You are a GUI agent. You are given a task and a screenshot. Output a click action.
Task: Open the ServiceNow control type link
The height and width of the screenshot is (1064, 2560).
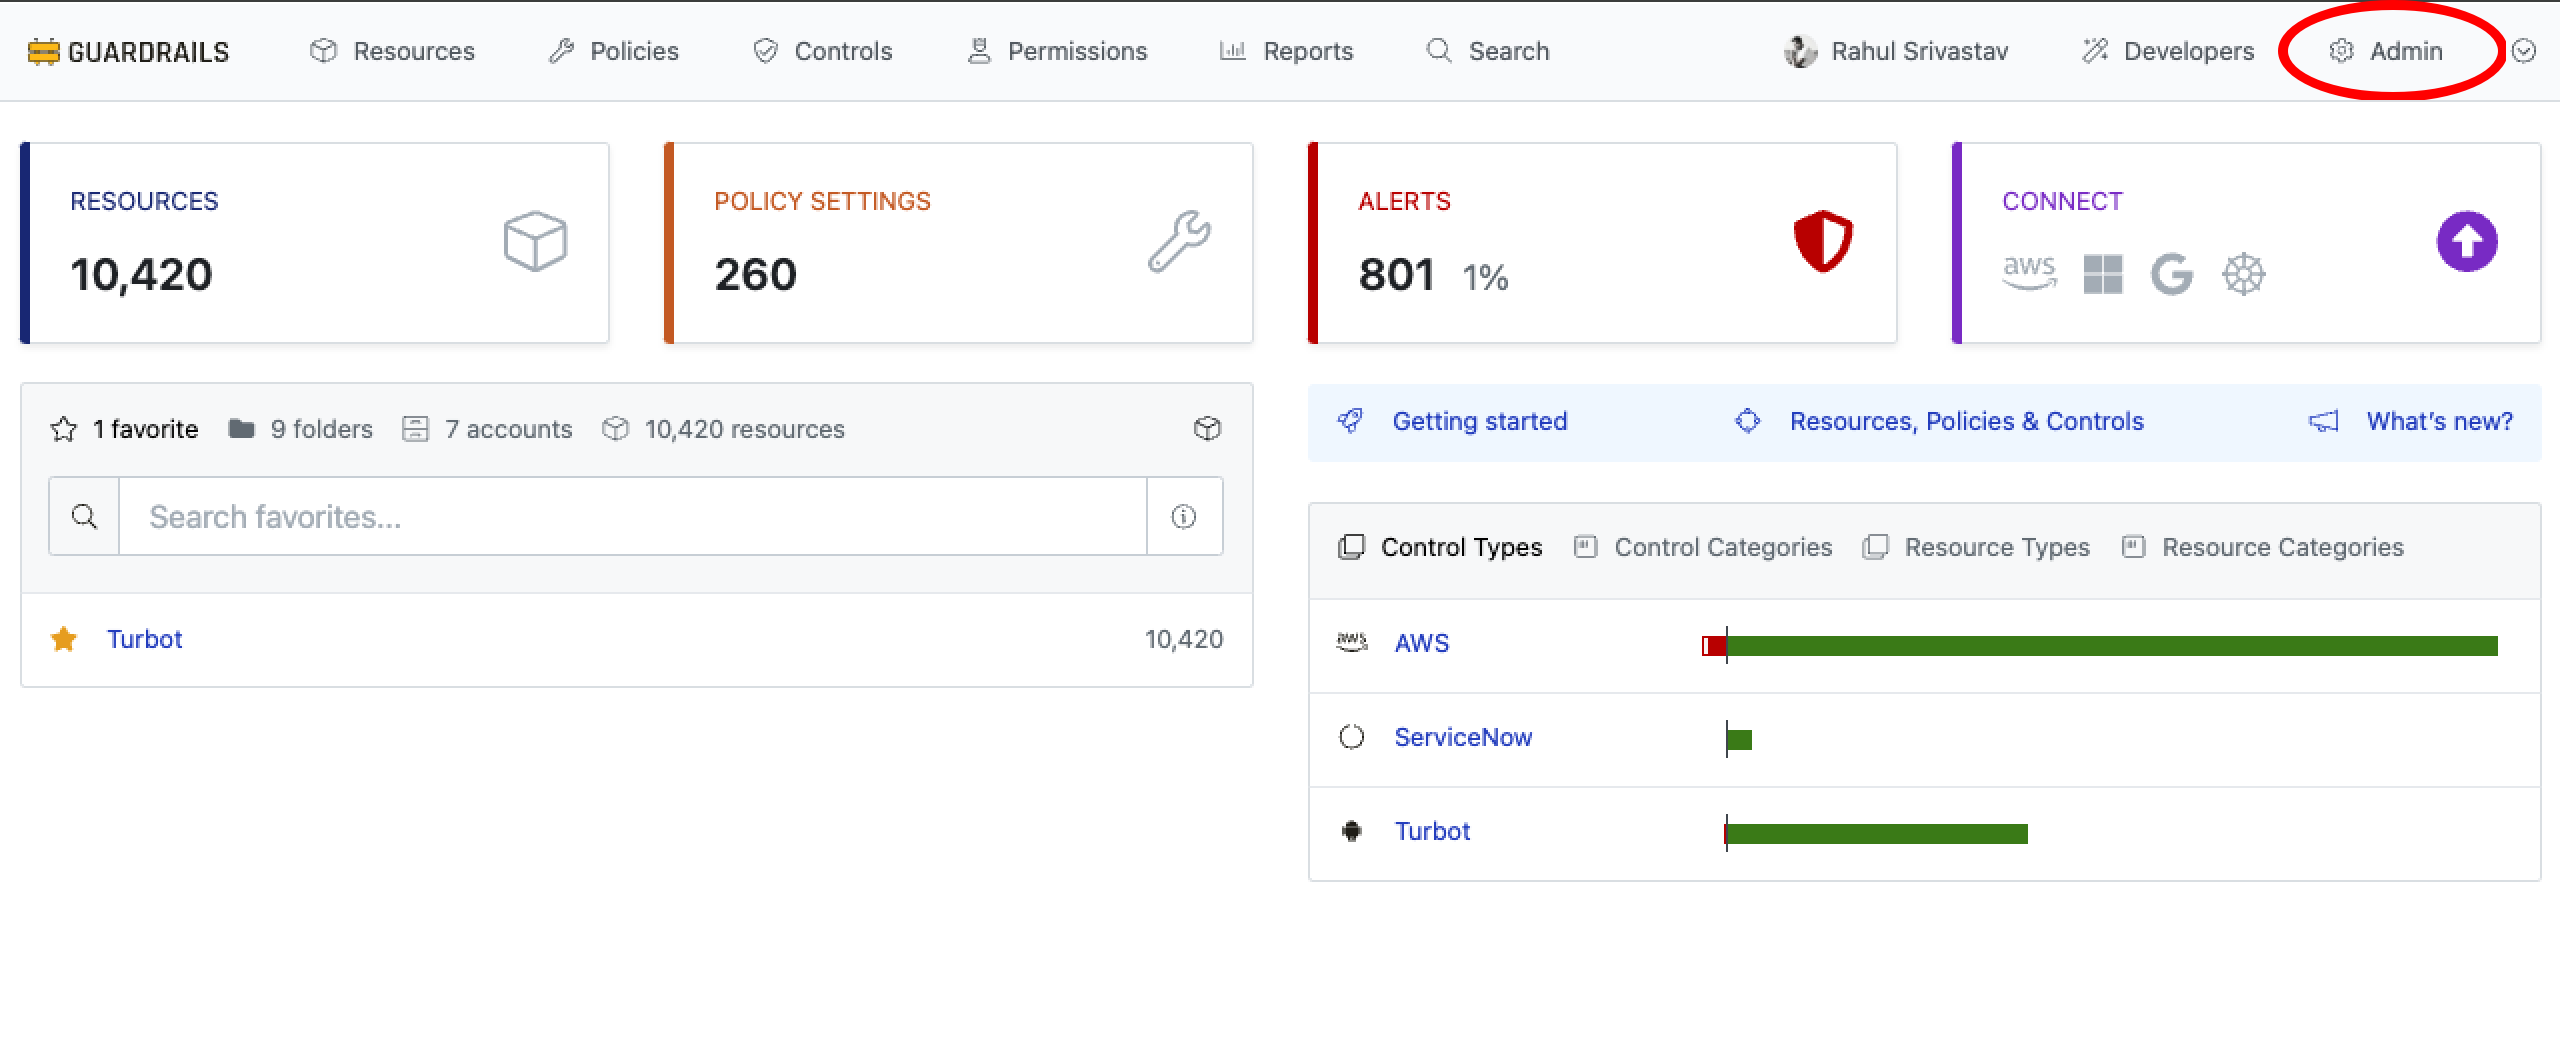(1462, 737)
